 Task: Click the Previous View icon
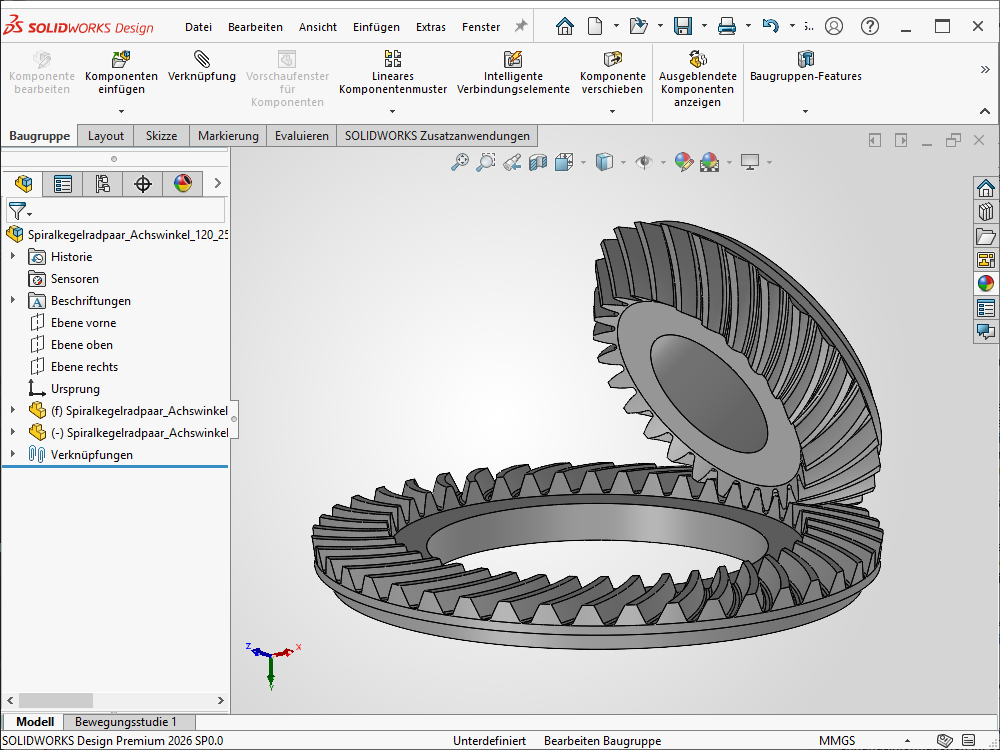click(x=512, y=162)
